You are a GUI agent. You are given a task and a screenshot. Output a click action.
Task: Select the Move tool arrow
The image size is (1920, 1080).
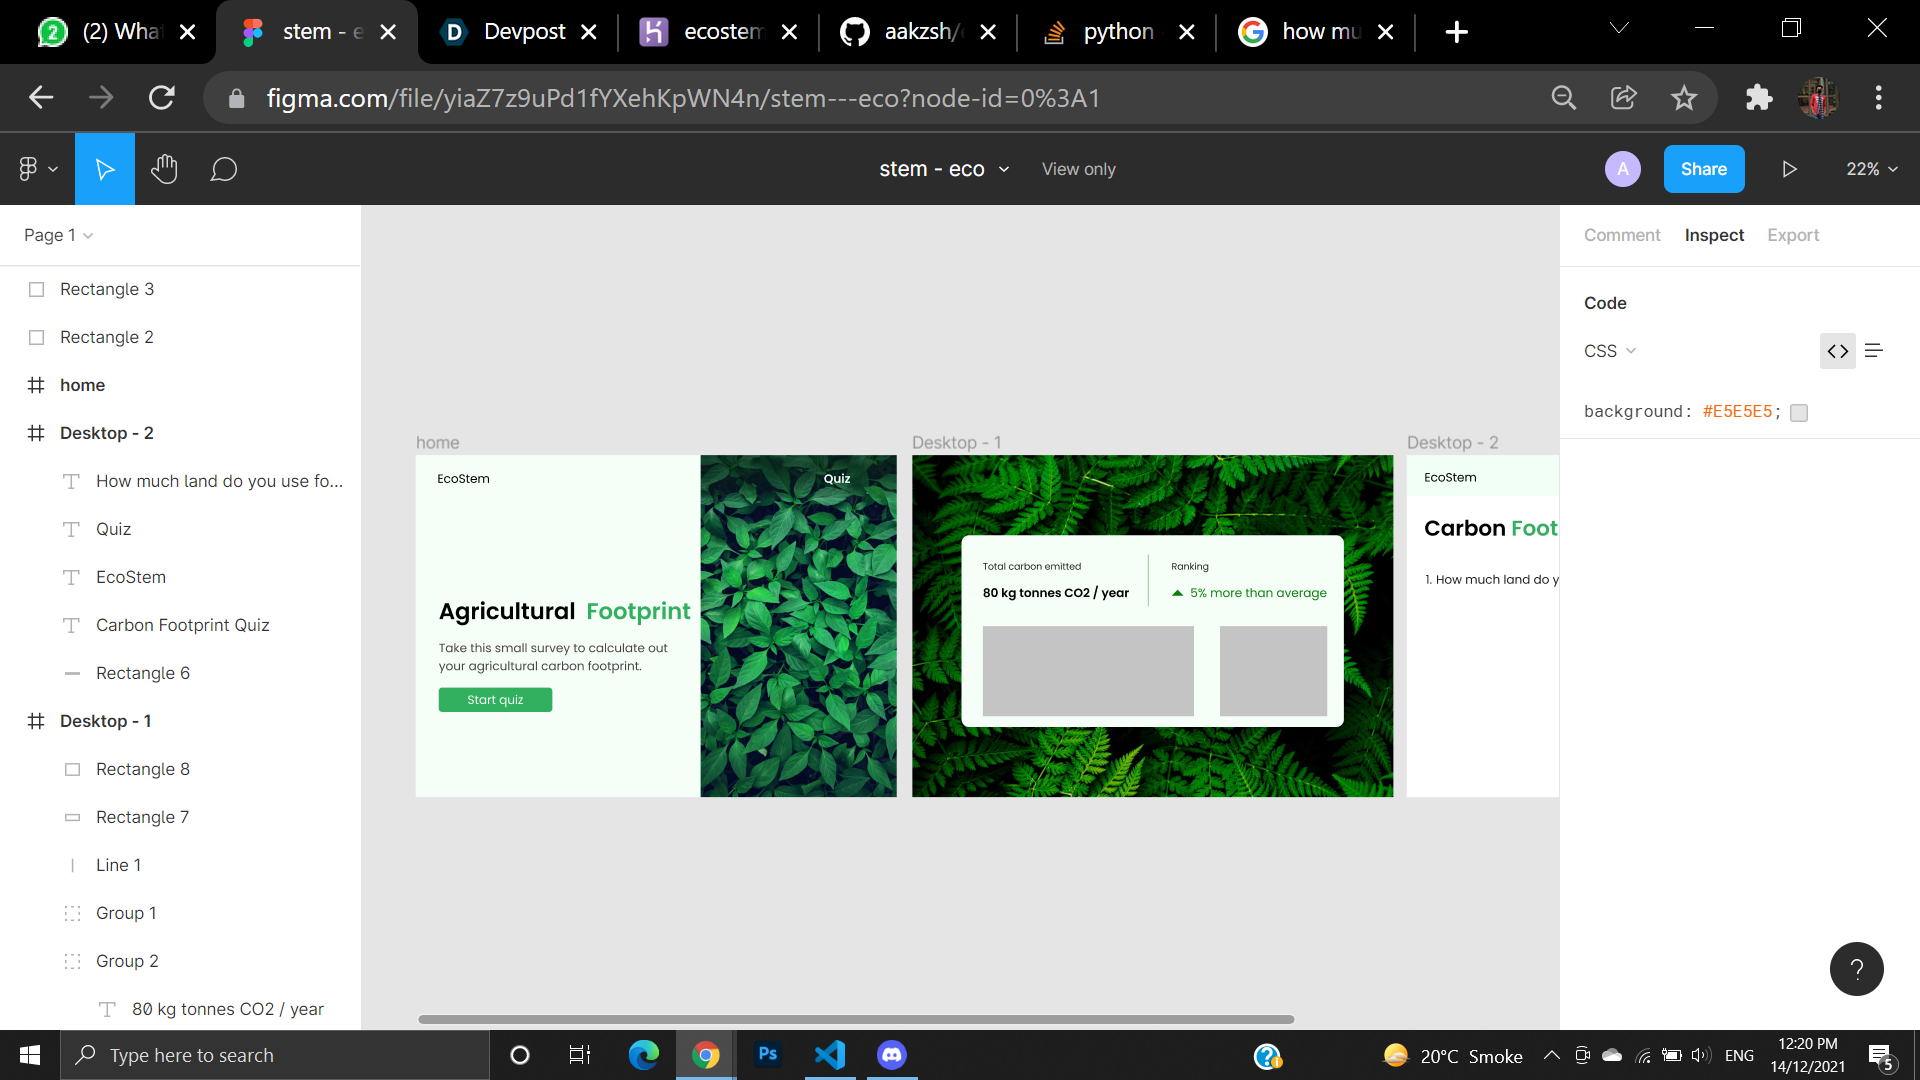104,169
